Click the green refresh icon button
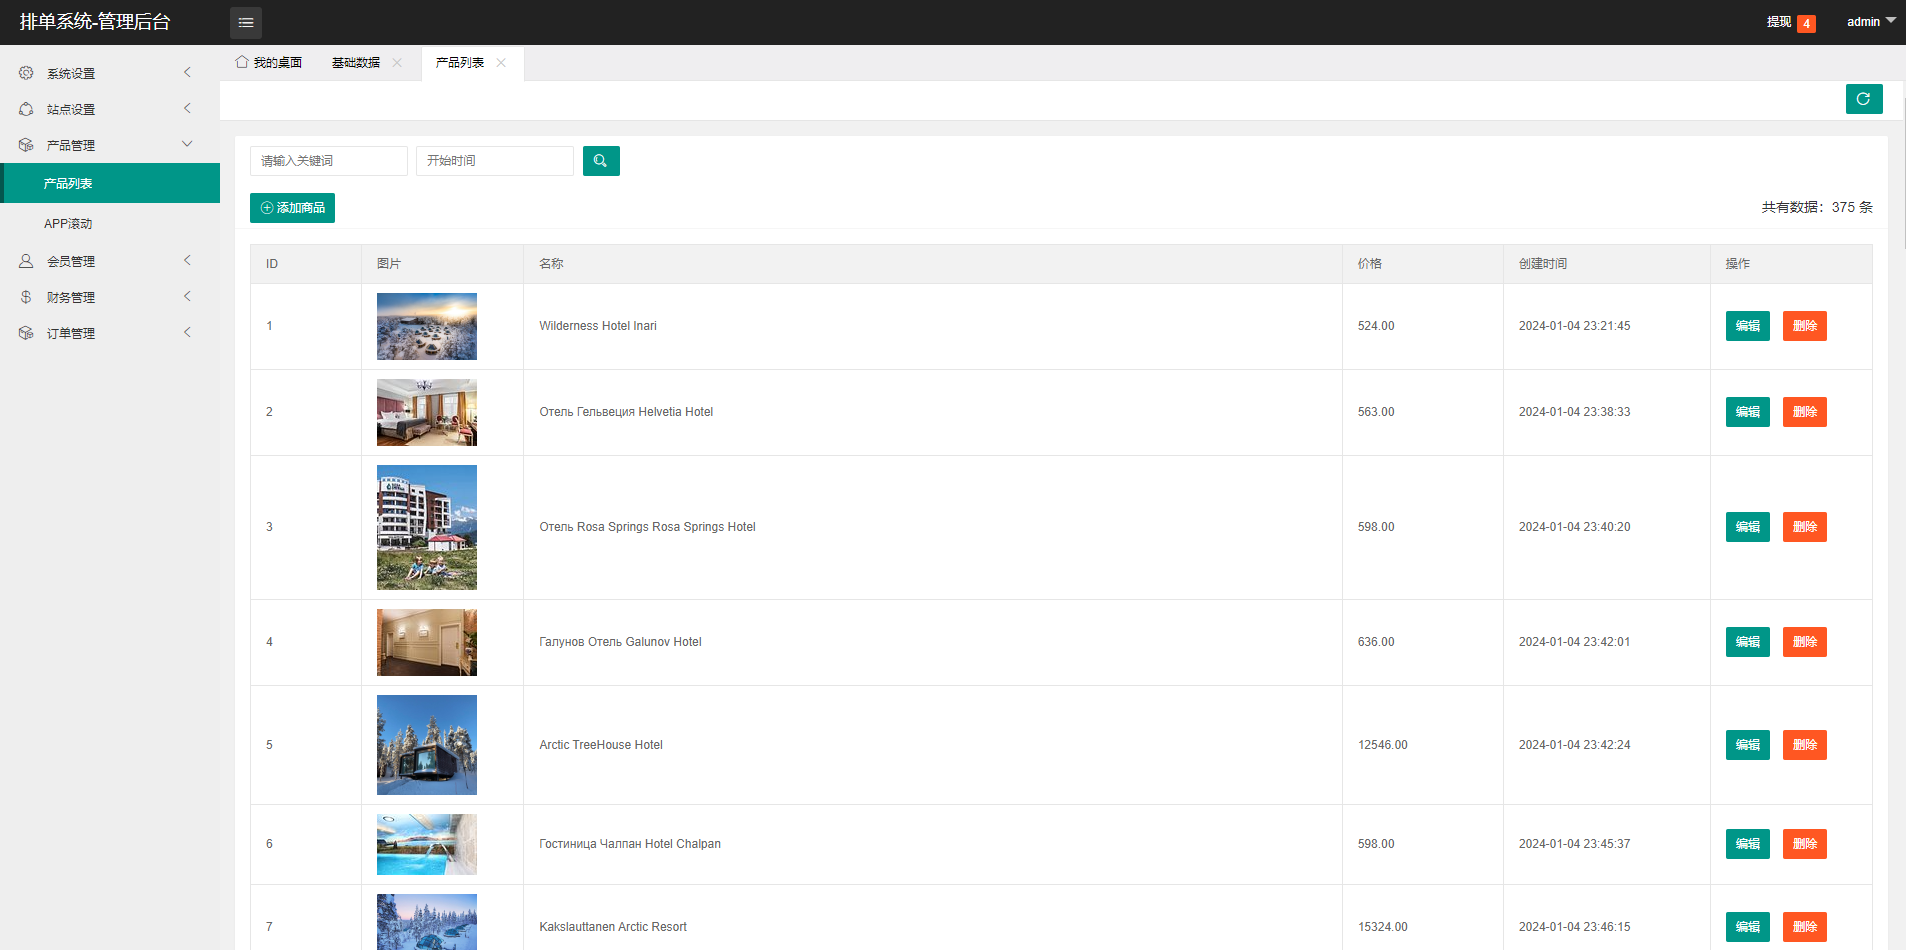1906x950 pixels. 1863,99
